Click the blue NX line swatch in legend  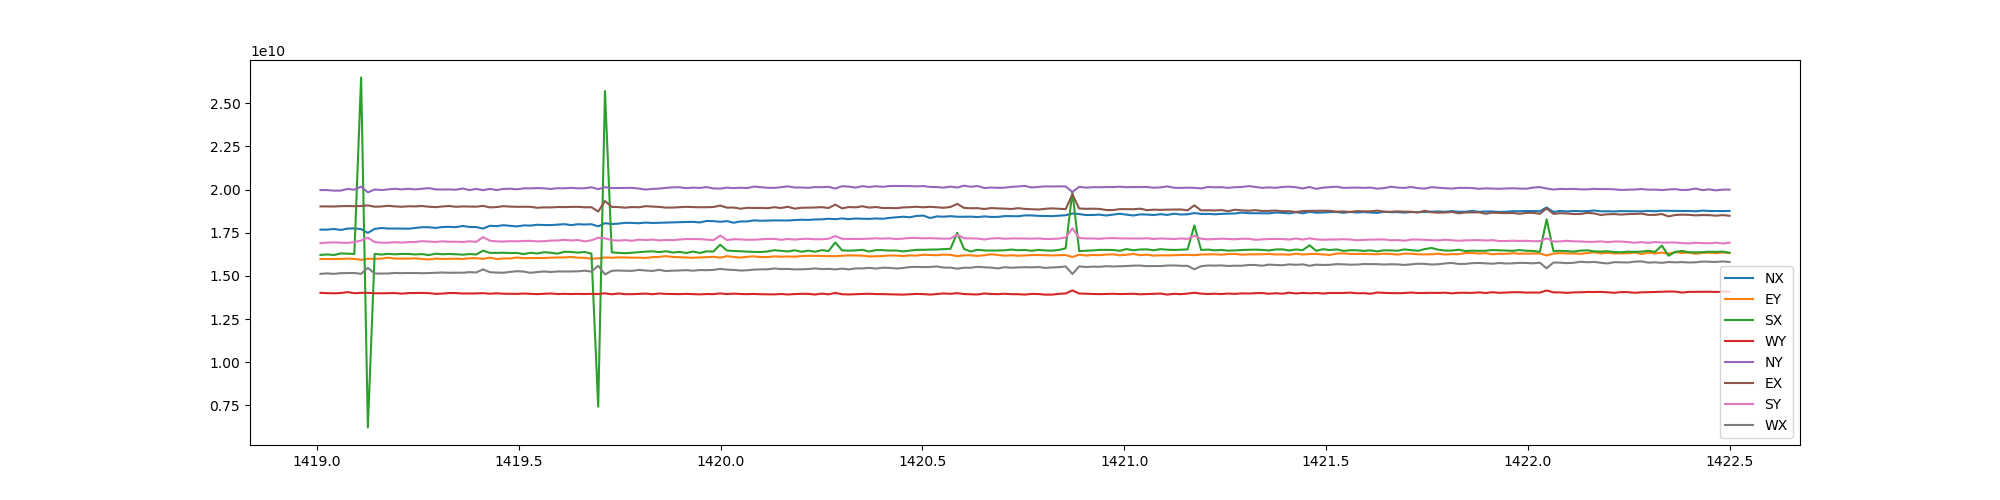click(x=1741, y=278)
